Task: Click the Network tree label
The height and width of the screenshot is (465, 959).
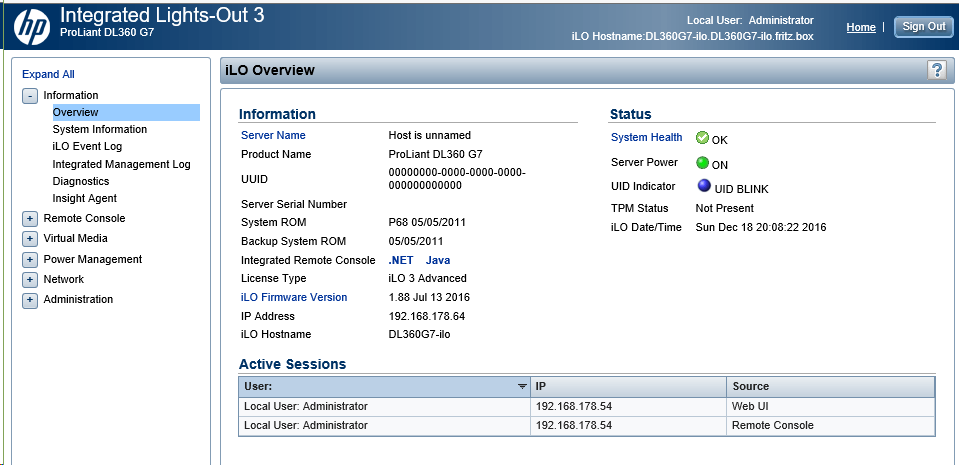Action: tap(64, 280)
